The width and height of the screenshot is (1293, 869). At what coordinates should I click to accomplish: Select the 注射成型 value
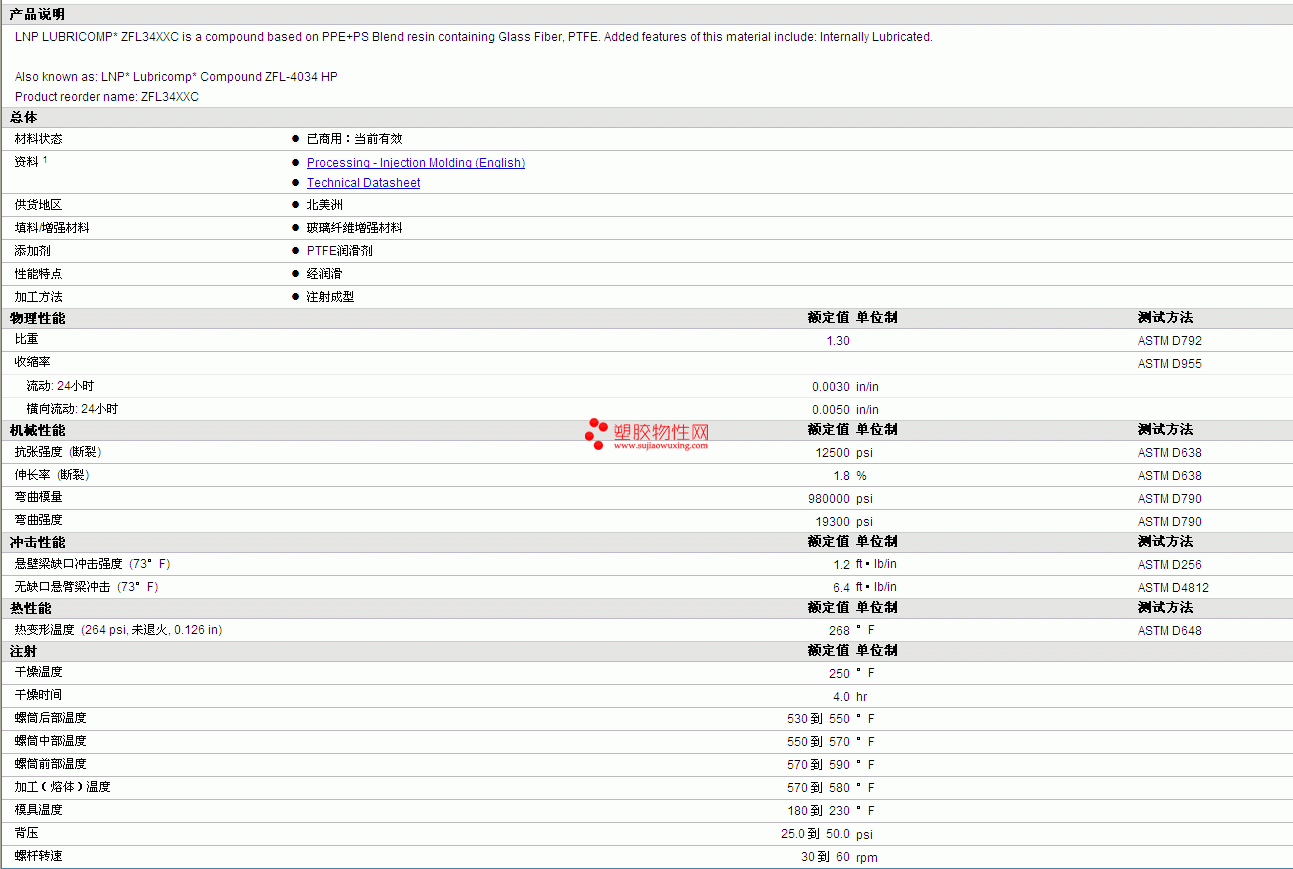pos(330,297)
